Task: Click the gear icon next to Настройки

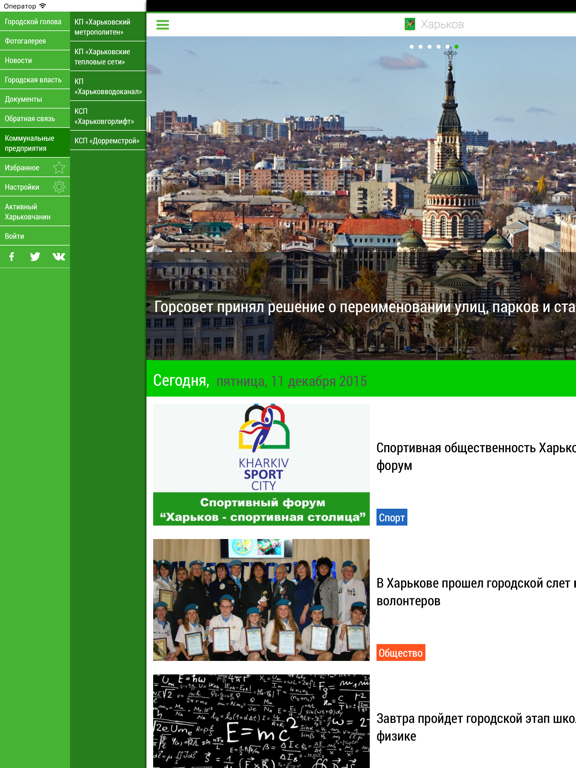Action: point(59,187)
